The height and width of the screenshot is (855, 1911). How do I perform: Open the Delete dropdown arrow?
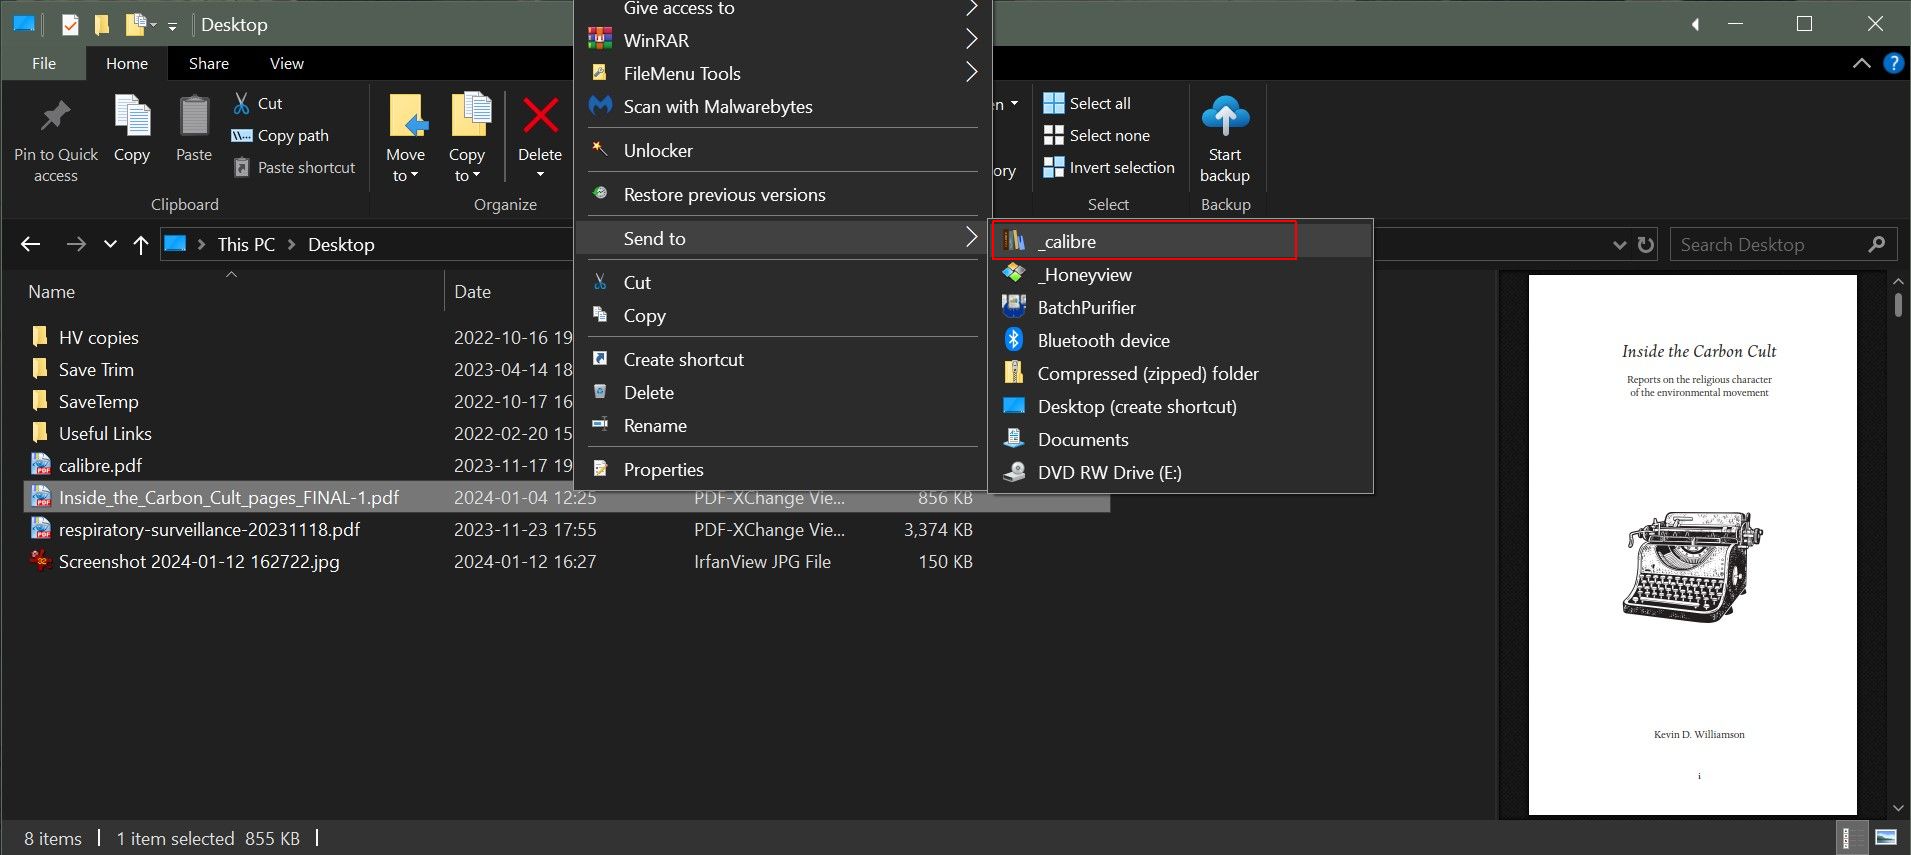click(540, 175)
